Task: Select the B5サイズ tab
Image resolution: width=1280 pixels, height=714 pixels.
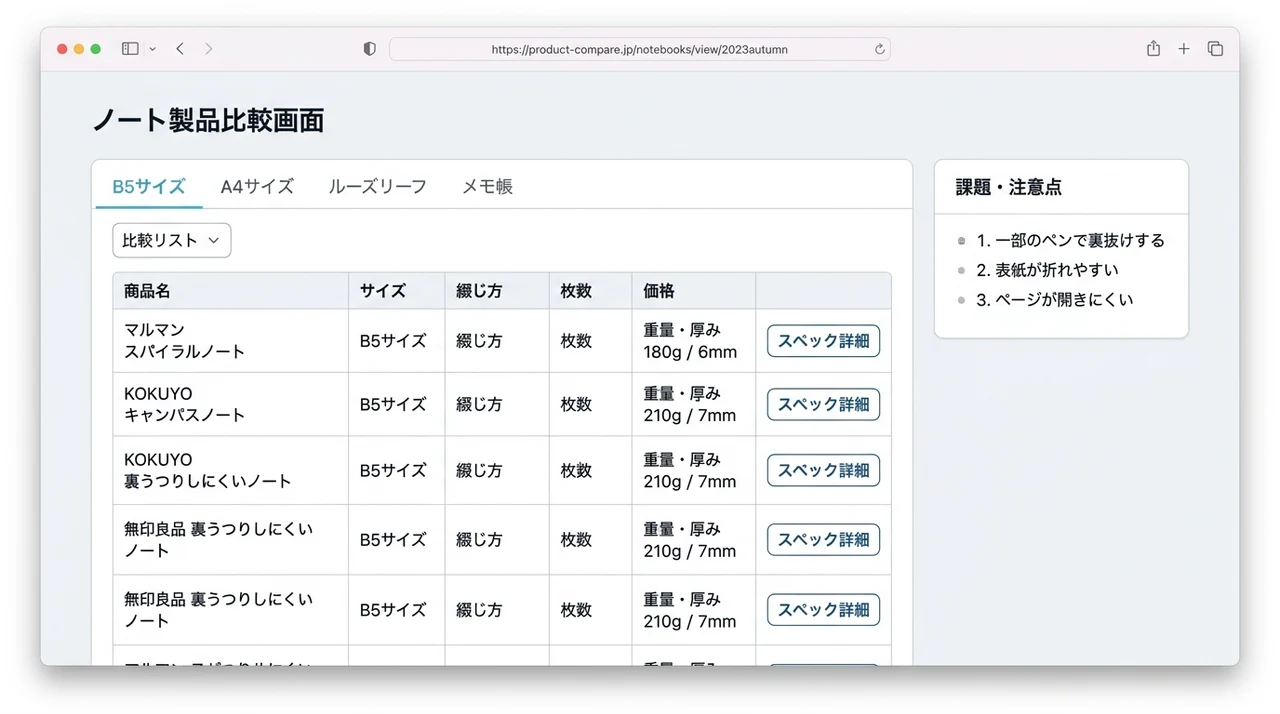Action: 149,186
